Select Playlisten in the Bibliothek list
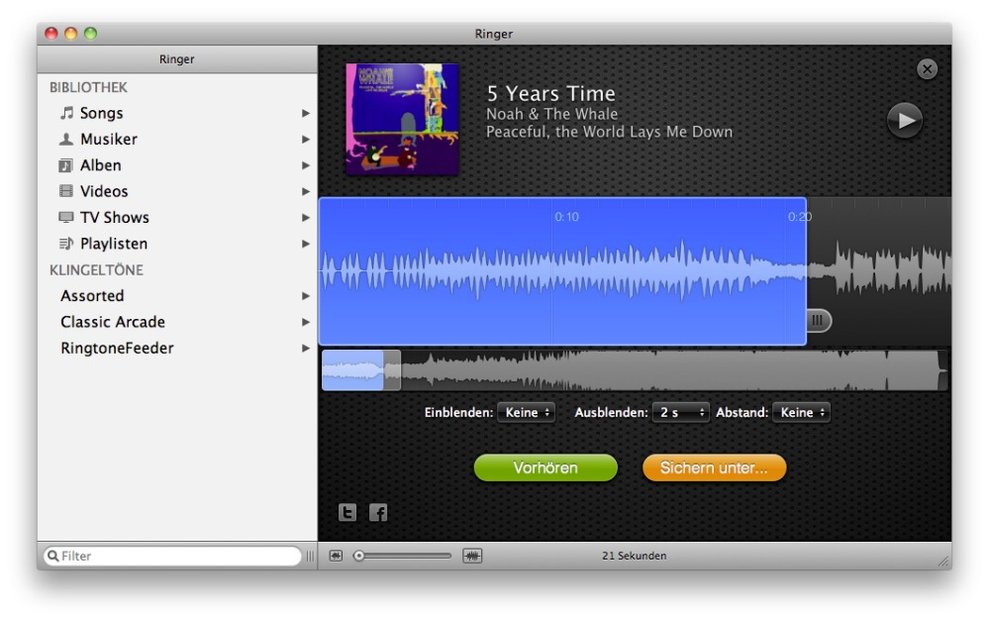The height and width of the screenshot is (621, 989). (177, 243)
